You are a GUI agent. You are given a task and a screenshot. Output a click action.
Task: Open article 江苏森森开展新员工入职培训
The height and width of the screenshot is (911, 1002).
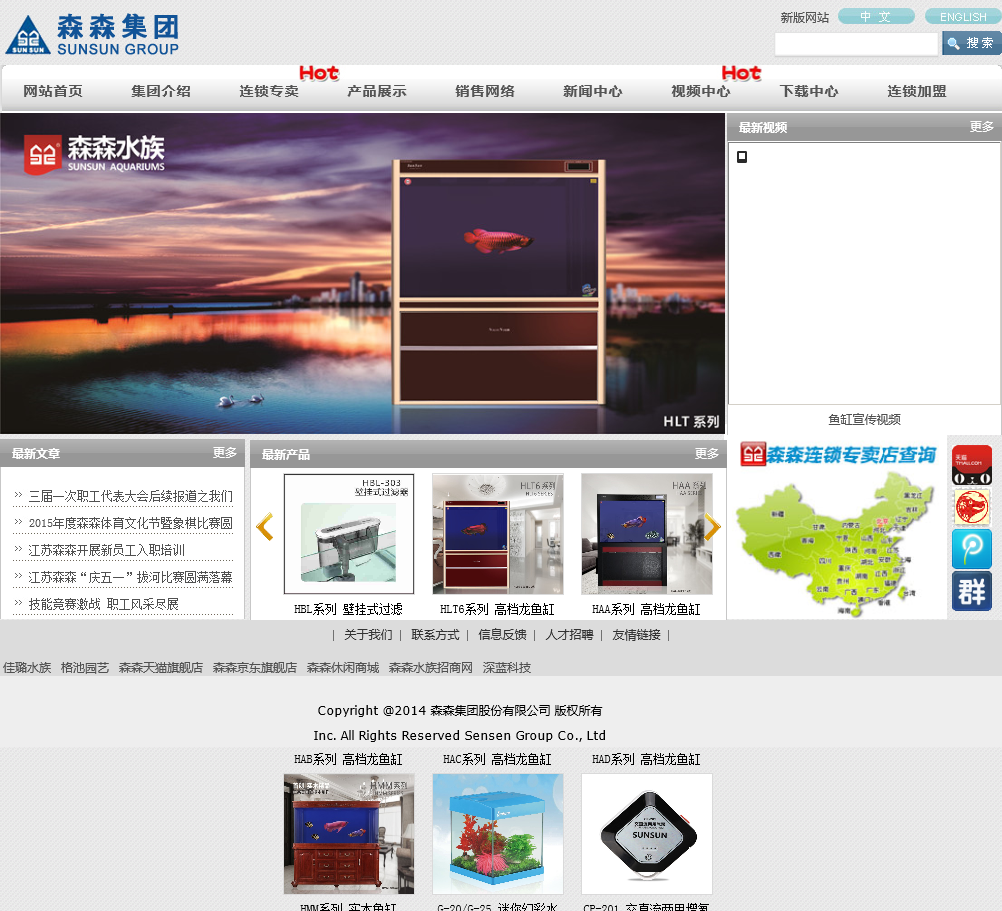tap(107, 550)
